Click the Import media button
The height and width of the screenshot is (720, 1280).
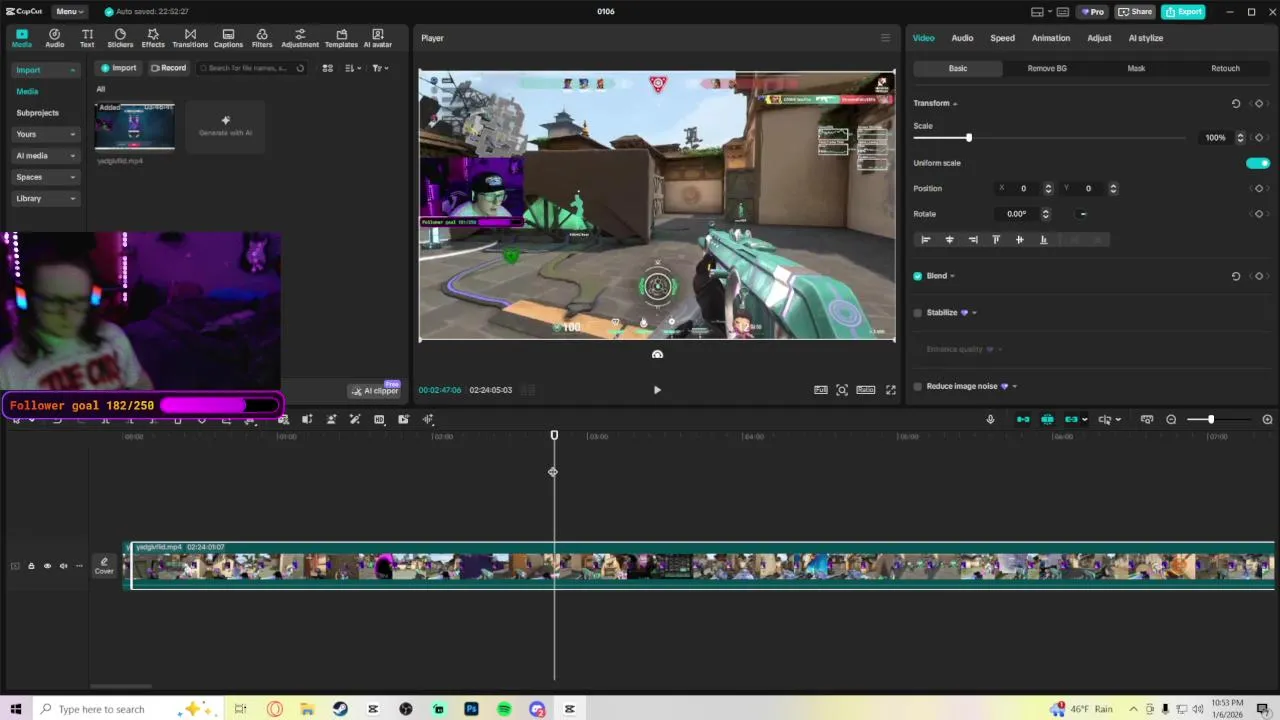click(118, 68)
